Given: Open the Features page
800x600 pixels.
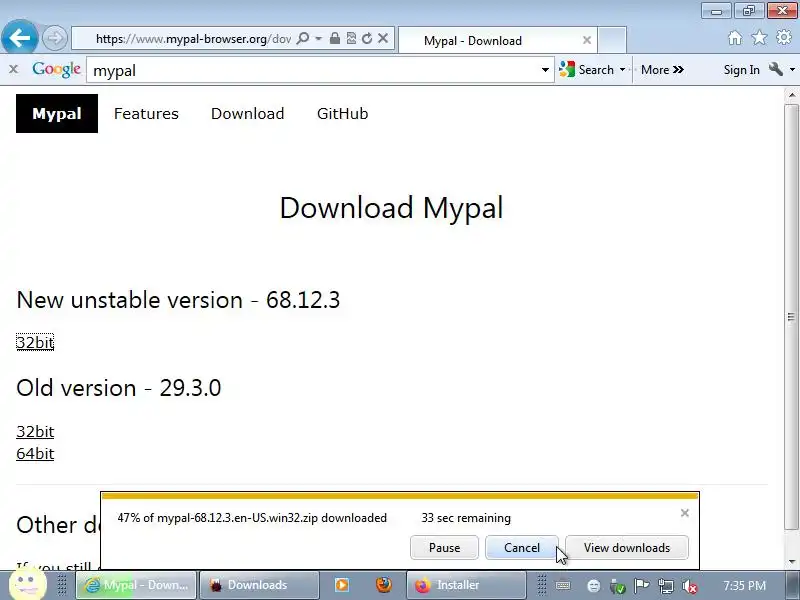Looking at the screenshot, I should [146, 113].
